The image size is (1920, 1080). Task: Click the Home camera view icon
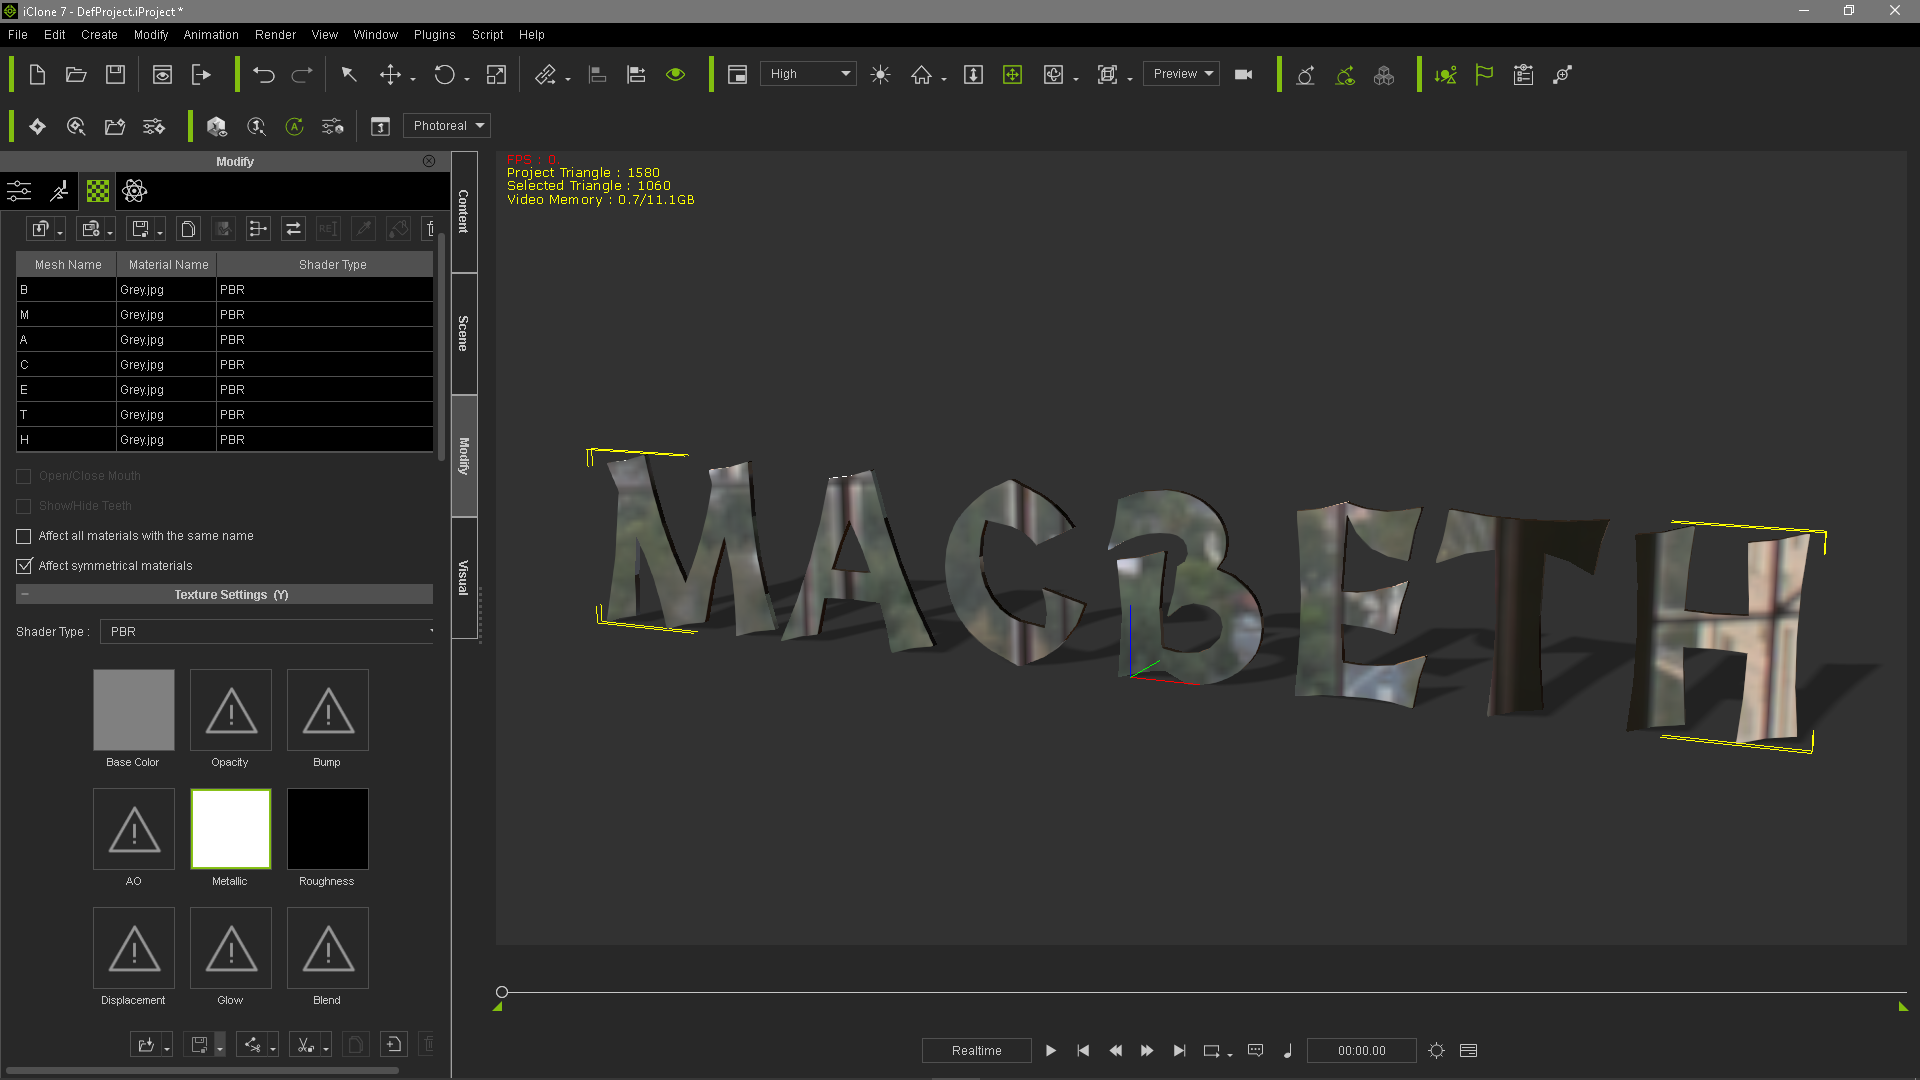coord(921,74)
